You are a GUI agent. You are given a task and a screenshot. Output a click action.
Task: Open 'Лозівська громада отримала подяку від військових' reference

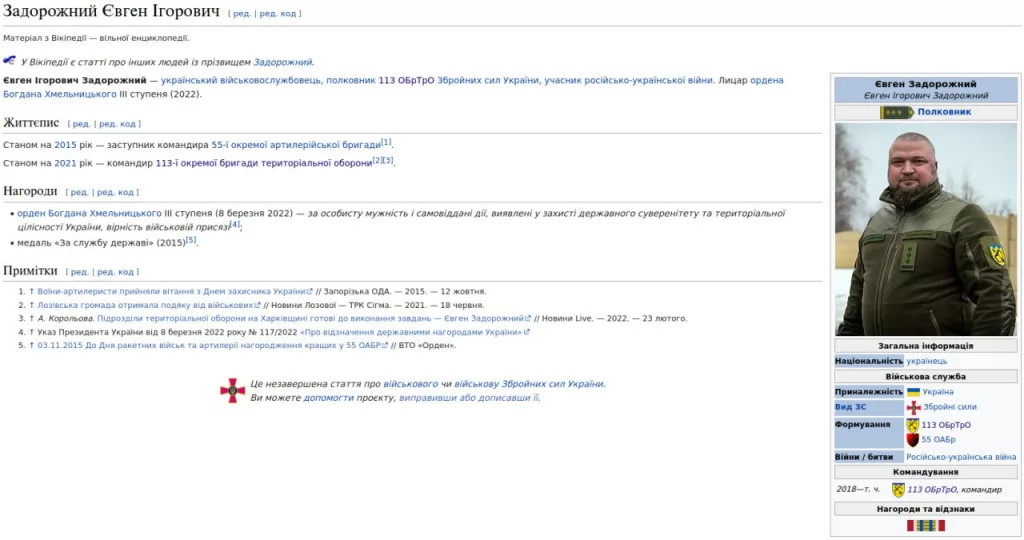pos(144,305)
